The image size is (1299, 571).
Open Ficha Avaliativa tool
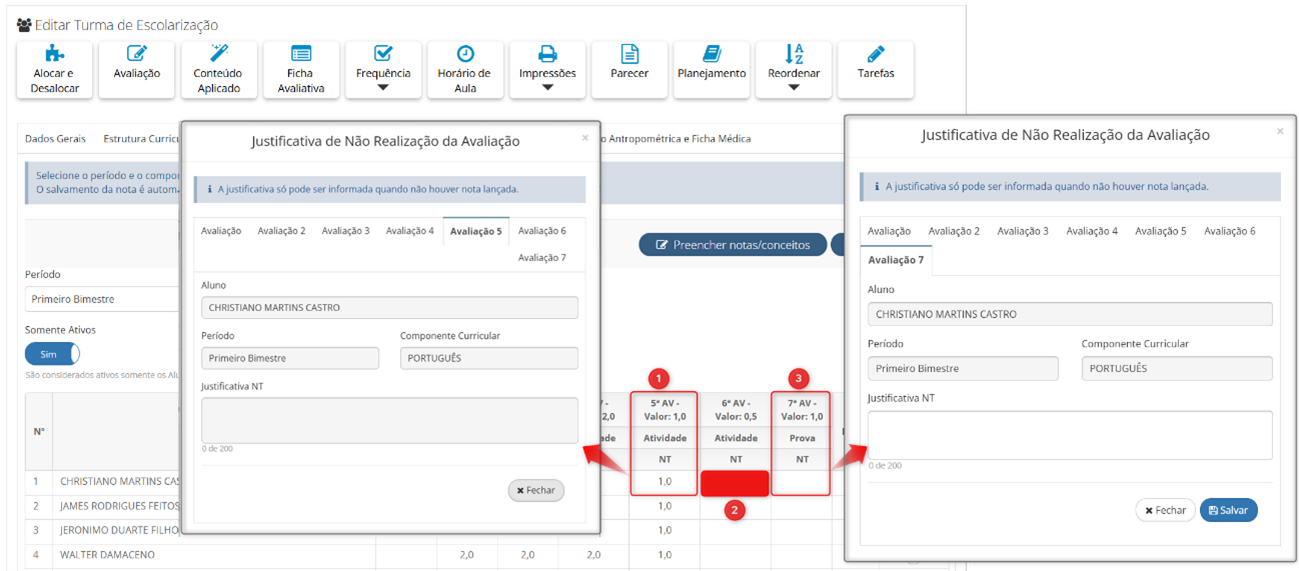[x=301, y=70]
